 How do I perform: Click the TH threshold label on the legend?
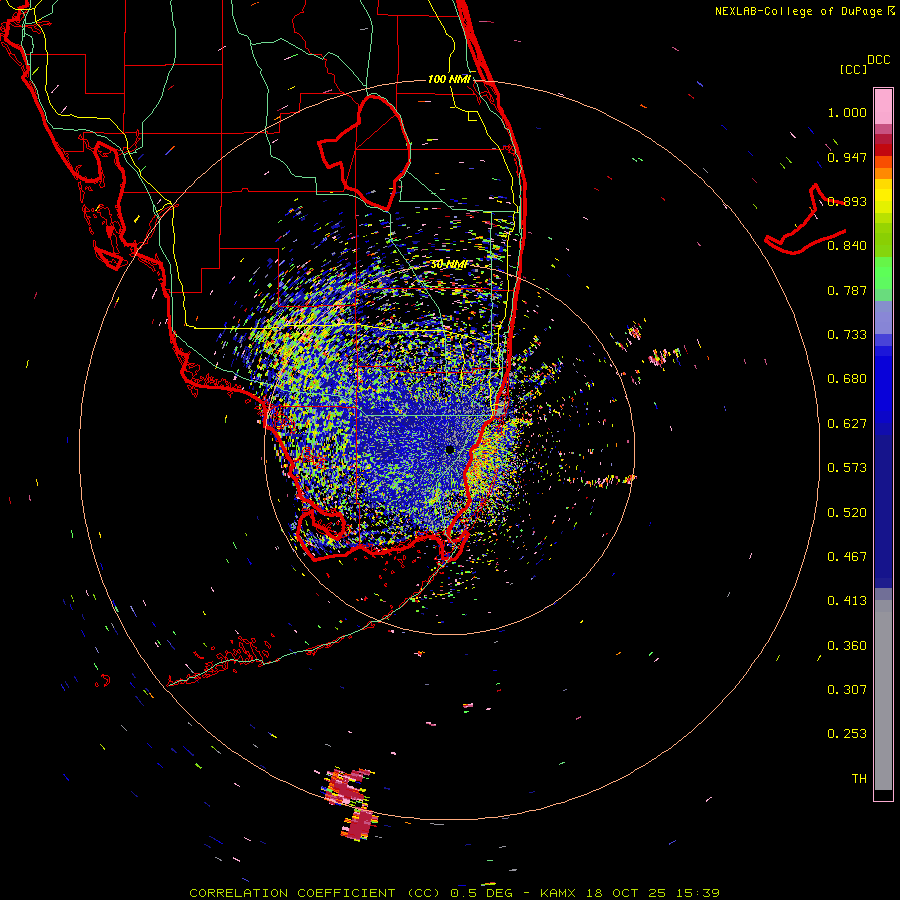coord(859,779)
